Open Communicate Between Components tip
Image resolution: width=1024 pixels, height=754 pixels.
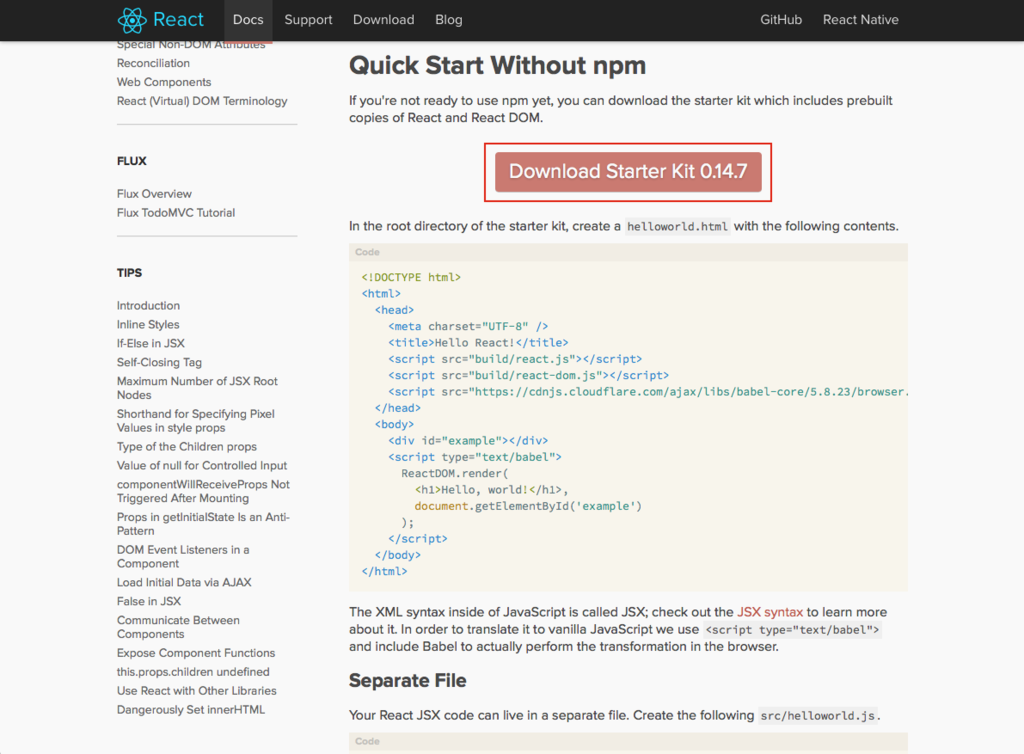tap(178, 627)
